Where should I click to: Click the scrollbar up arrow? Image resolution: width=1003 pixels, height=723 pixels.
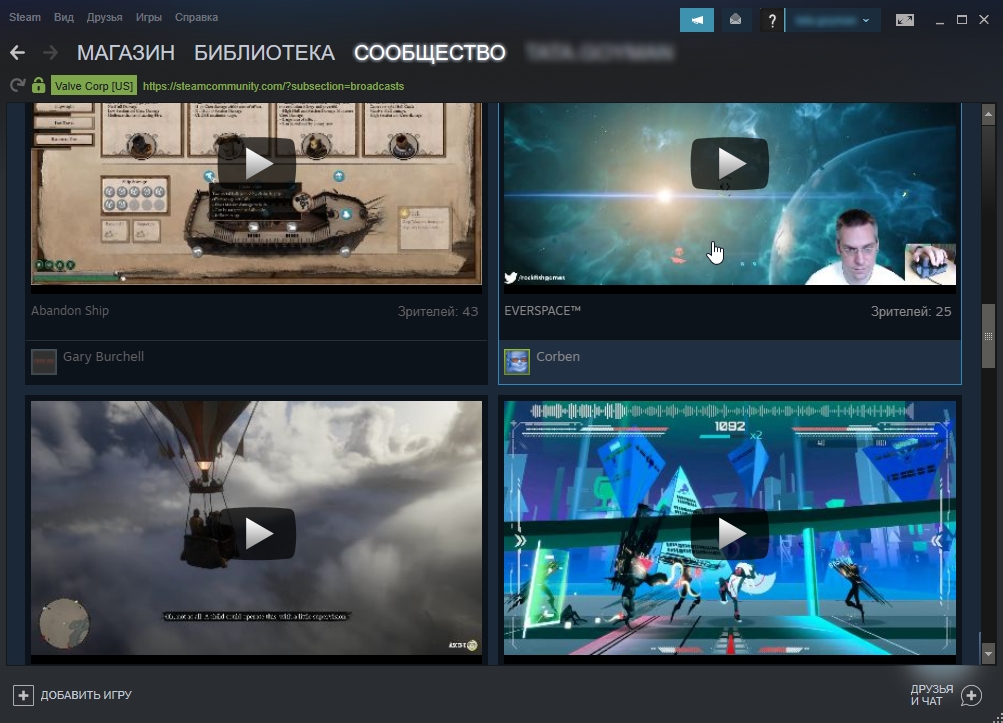(x=988, y=115)
